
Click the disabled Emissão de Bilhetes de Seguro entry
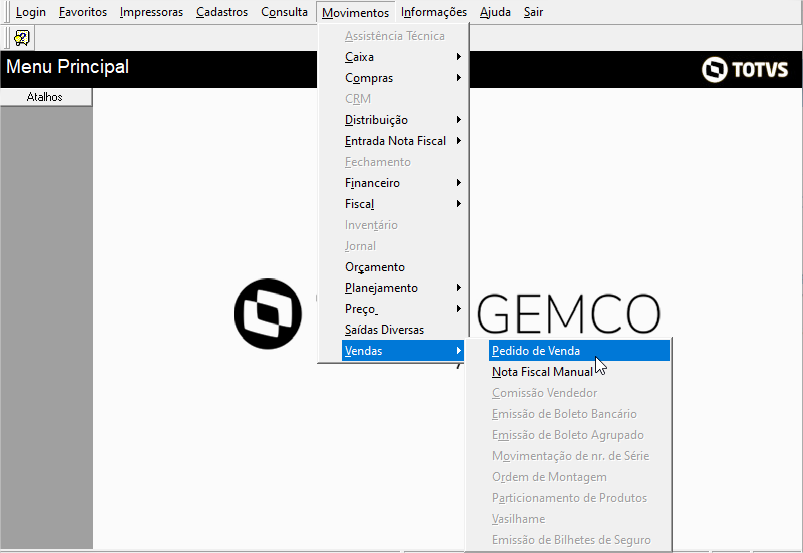(579, 540)
